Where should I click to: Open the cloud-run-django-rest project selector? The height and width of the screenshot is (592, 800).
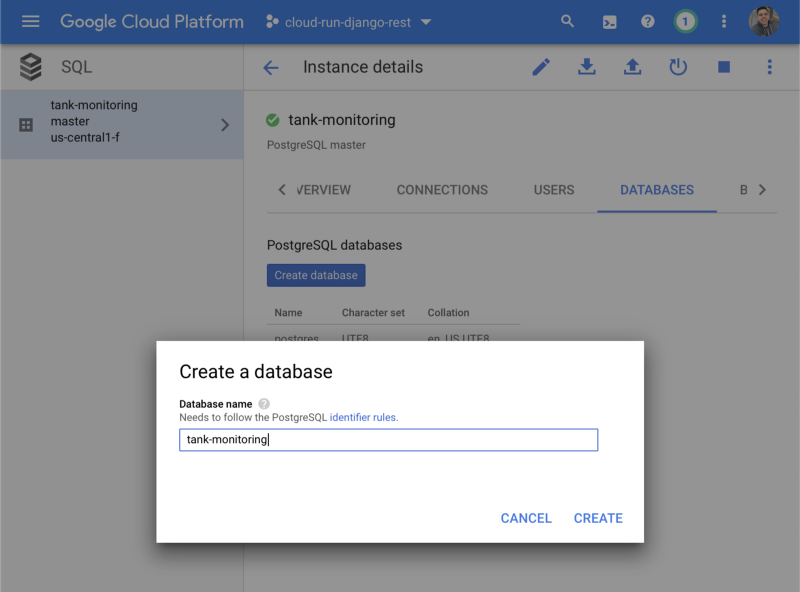348,22
